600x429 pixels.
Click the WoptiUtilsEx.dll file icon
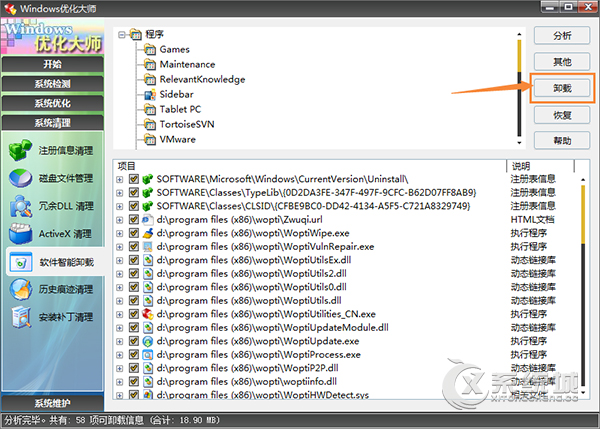click(147, 260)
